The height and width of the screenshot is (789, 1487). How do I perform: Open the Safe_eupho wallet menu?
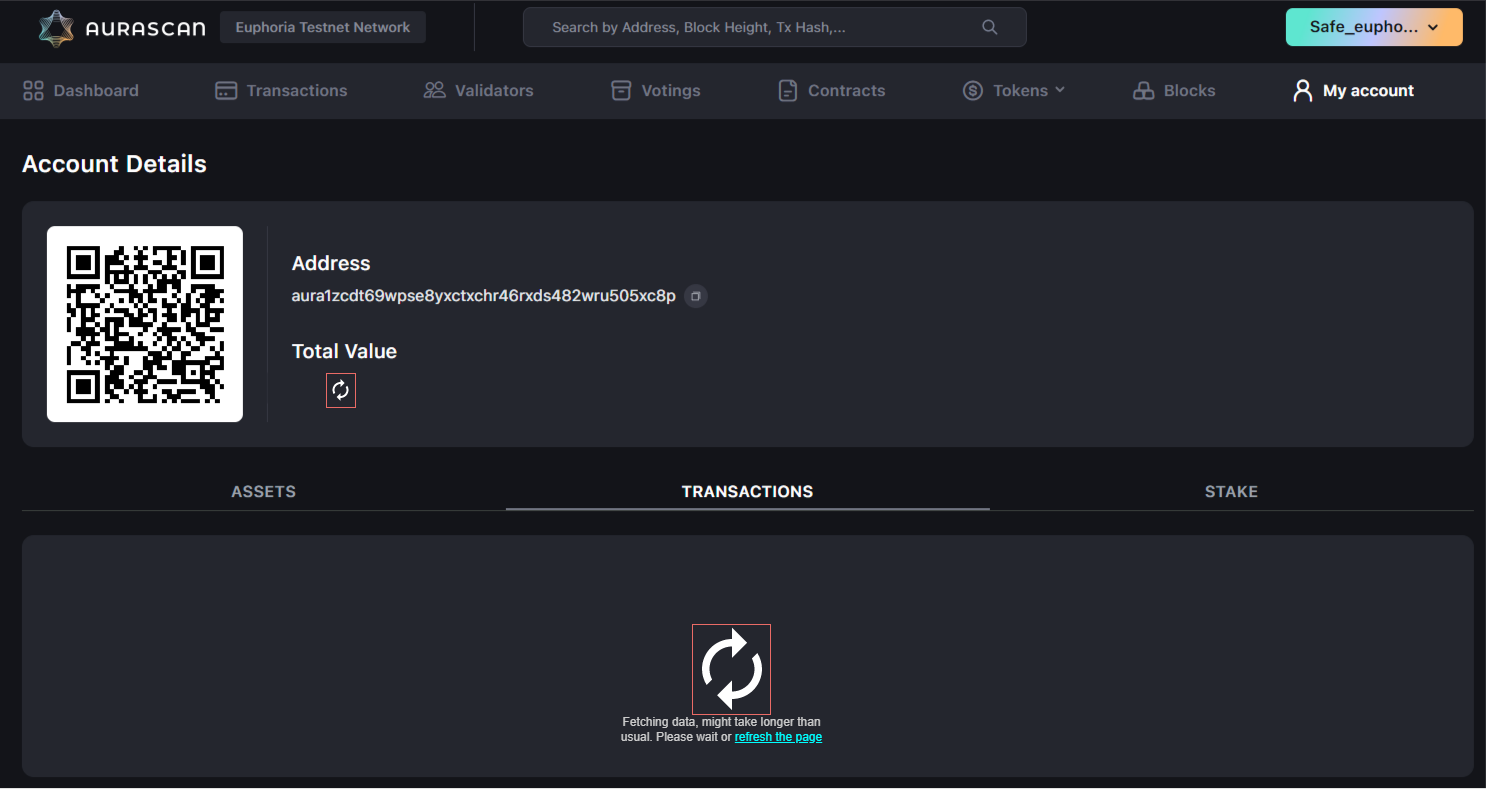point(1373,27)
